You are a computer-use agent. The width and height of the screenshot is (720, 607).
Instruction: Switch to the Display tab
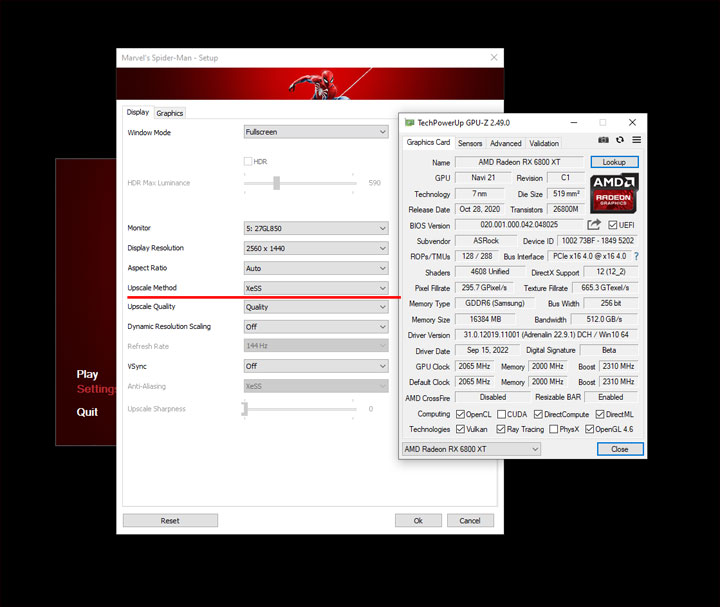pos(138,112)
